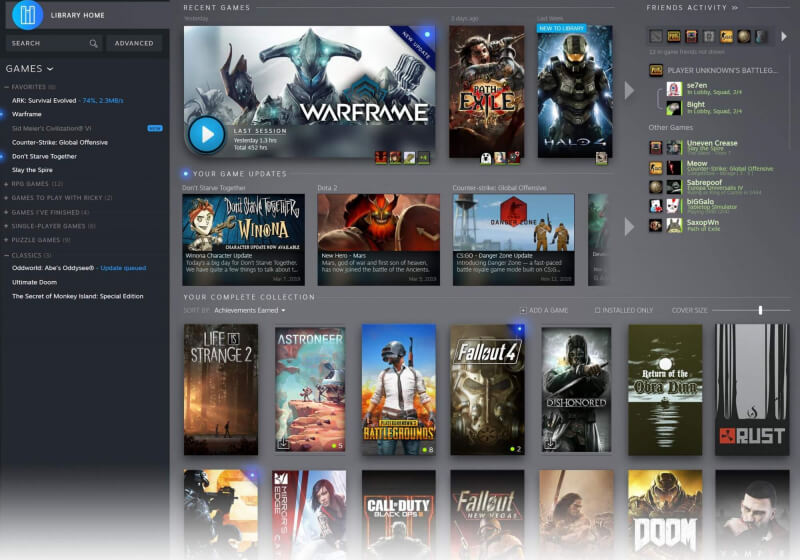Screen dimensions: 800x560
Task: Click Add a Game link
Action: (x=548, y=310)
